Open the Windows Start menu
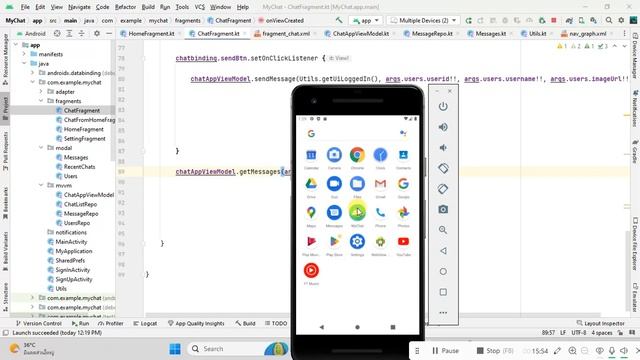This screenshot has height=360, width=640. coord(175,349)
